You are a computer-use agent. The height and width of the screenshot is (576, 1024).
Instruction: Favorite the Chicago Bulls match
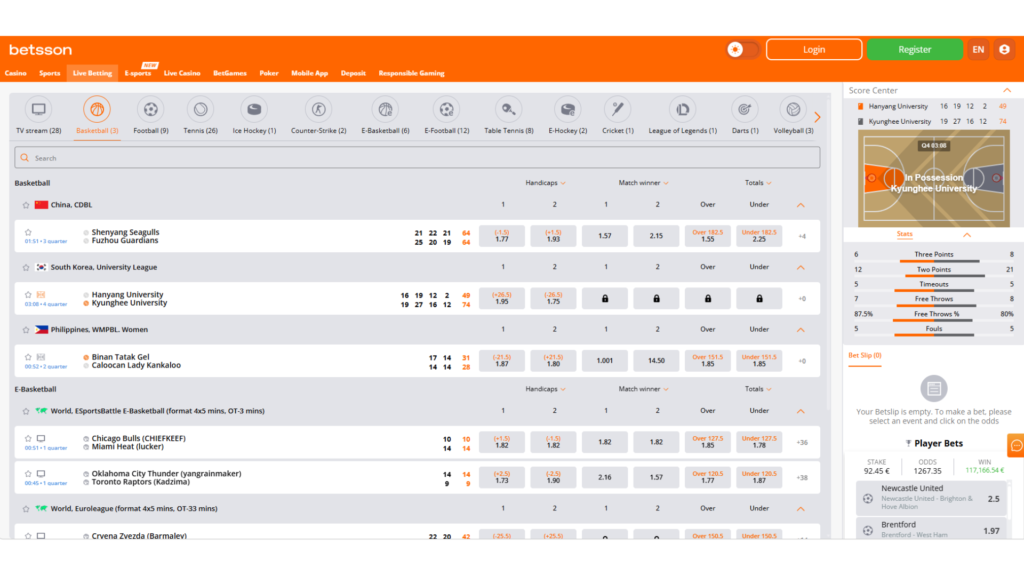[28, 439]
